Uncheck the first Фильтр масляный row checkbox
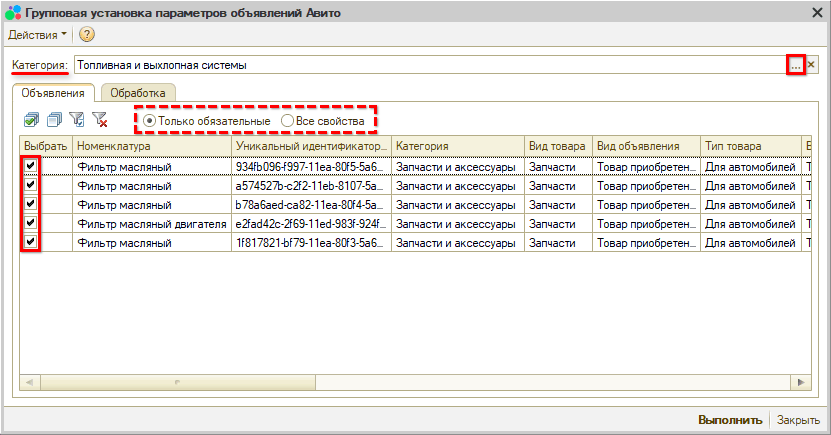 point(31,166)
